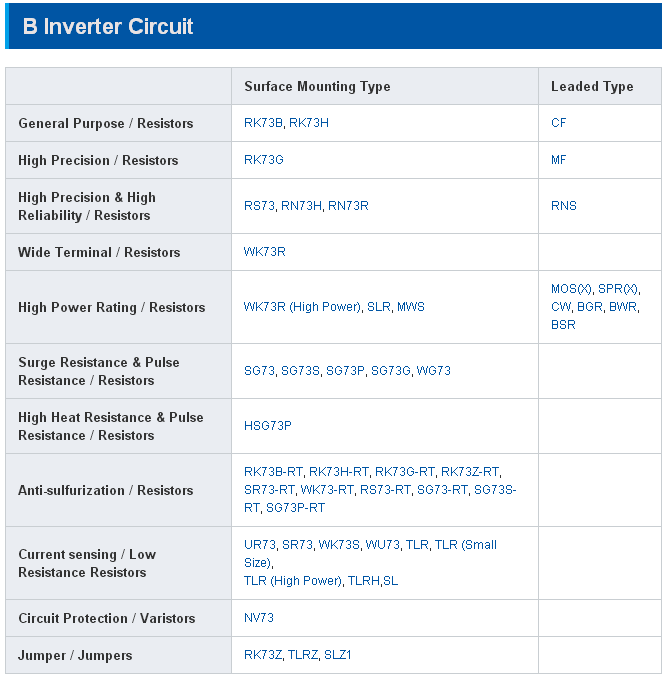Click the RN73H resistor link
665x678 pixels.
click(301, 206)
